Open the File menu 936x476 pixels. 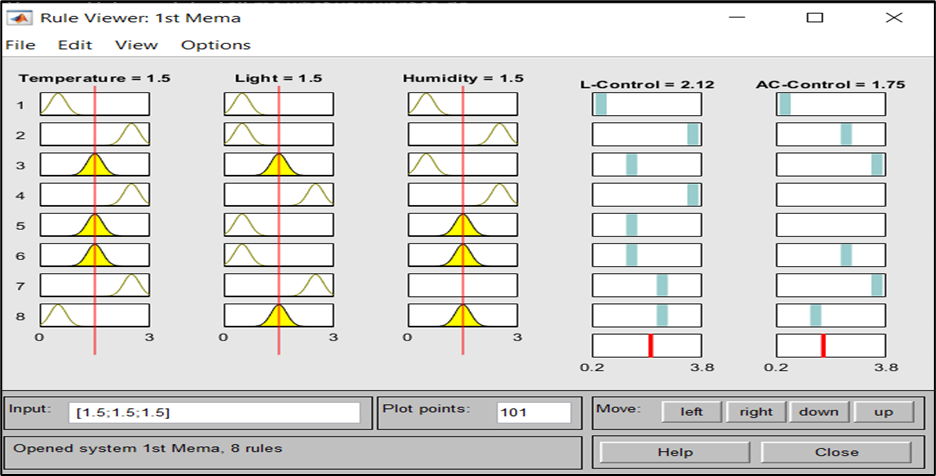pyautogui.click(x=20, y=45)
